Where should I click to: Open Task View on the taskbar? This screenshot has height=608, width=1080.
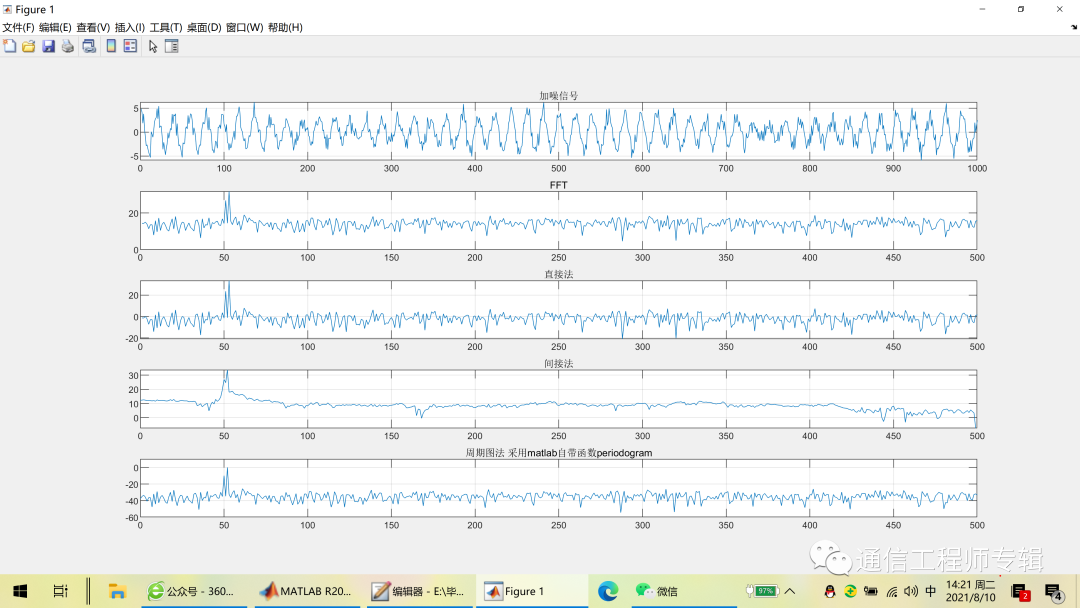pos(61,591)
